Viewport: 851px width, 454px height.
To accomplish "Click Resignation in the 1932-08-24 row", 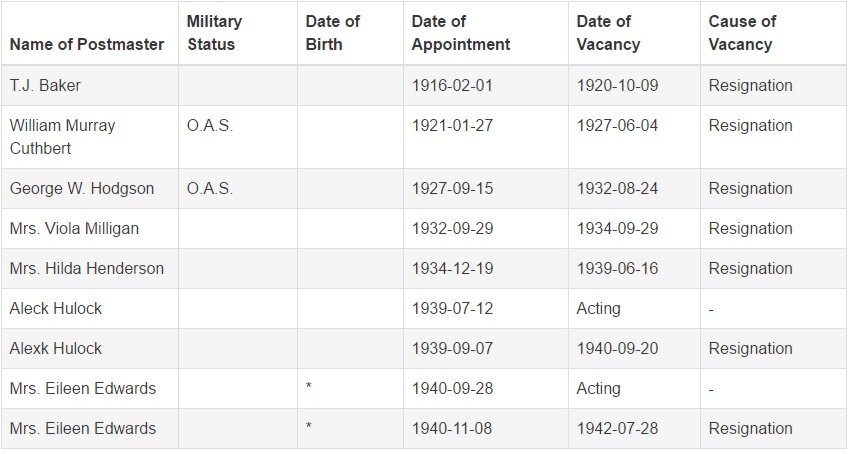I will tap(751, 188).
